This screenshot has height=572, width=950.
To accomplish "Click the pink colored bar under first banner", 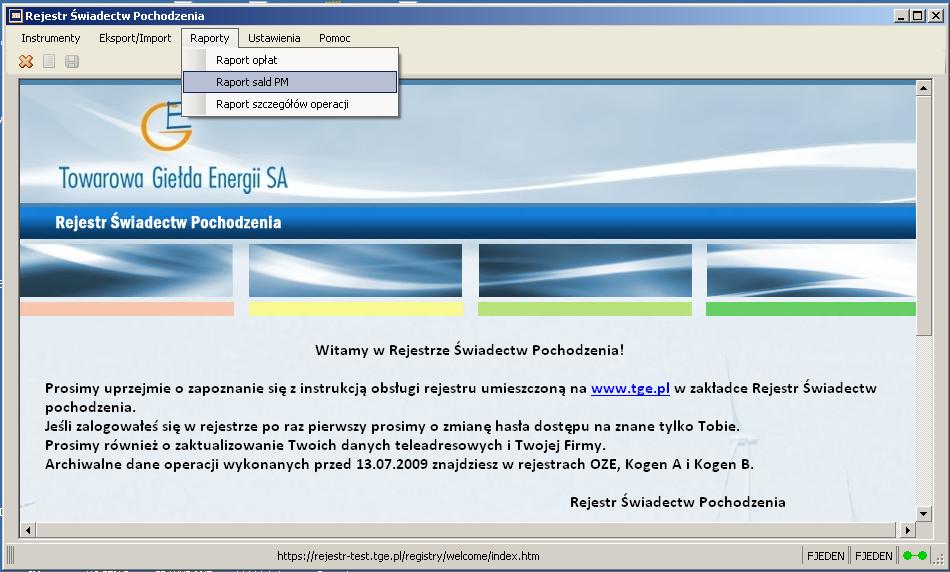I will click(x=127, y=309).
